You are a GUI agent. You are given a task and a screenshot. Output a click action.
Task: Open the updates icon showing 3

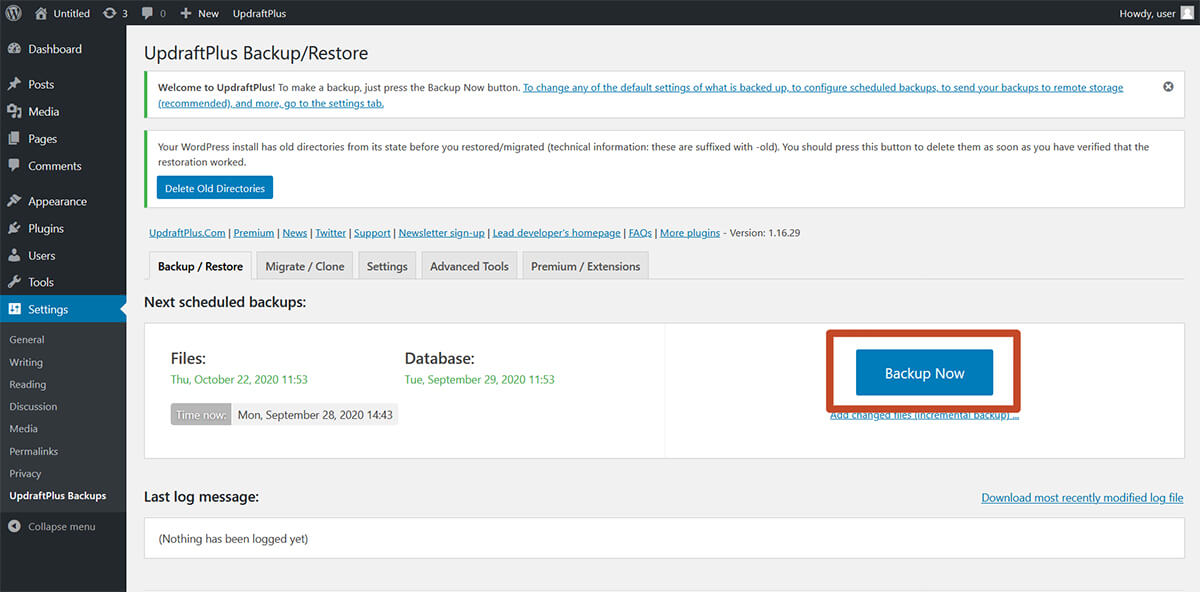(x=109, y=13)
